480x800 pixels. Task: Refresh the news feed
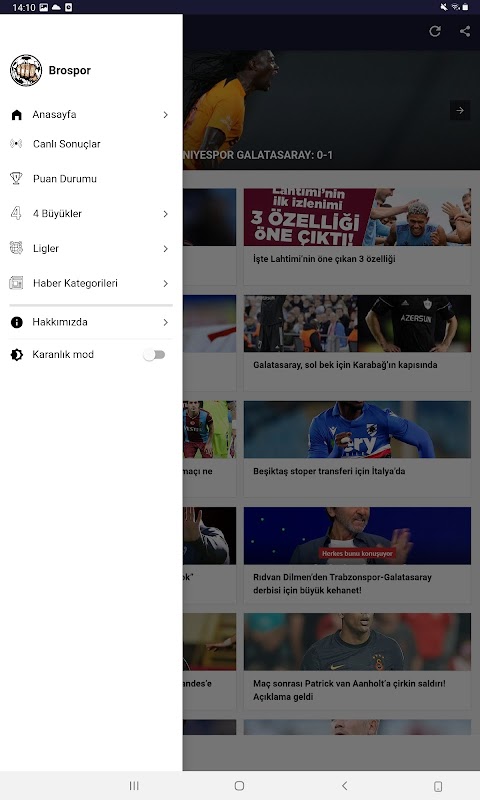coord(435,32)
